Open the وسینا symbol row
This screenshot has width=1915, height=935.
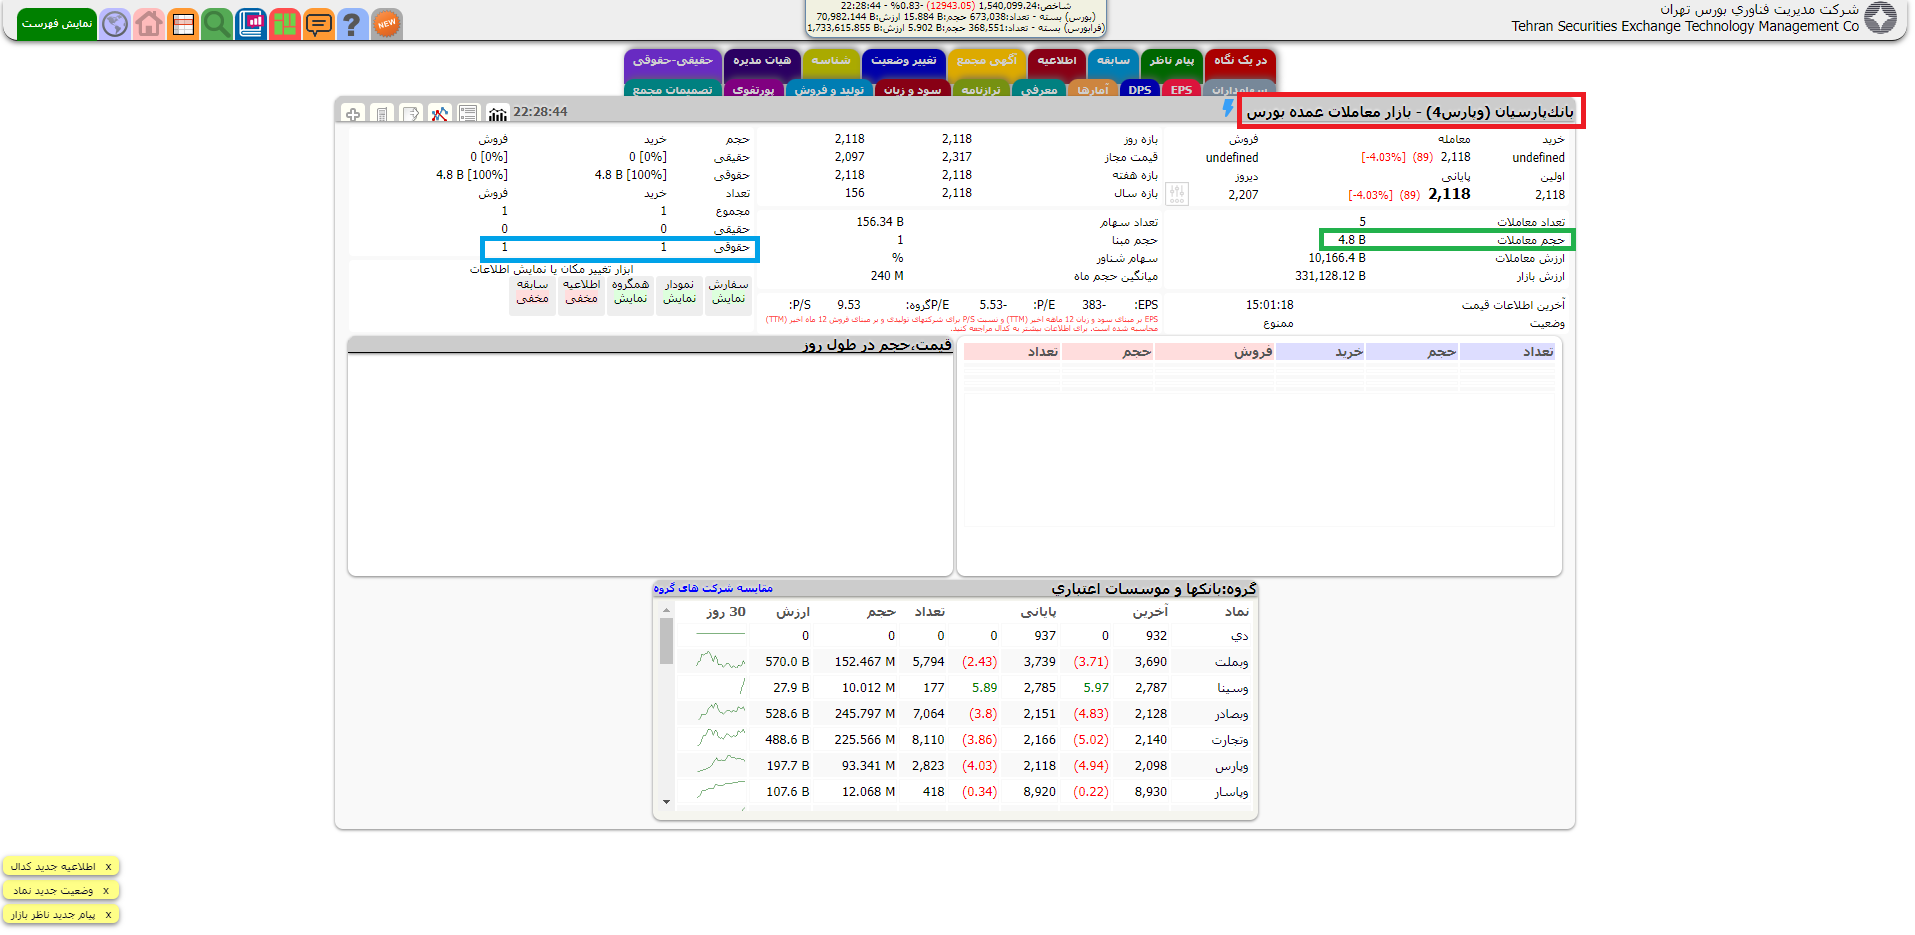point(965,688)
